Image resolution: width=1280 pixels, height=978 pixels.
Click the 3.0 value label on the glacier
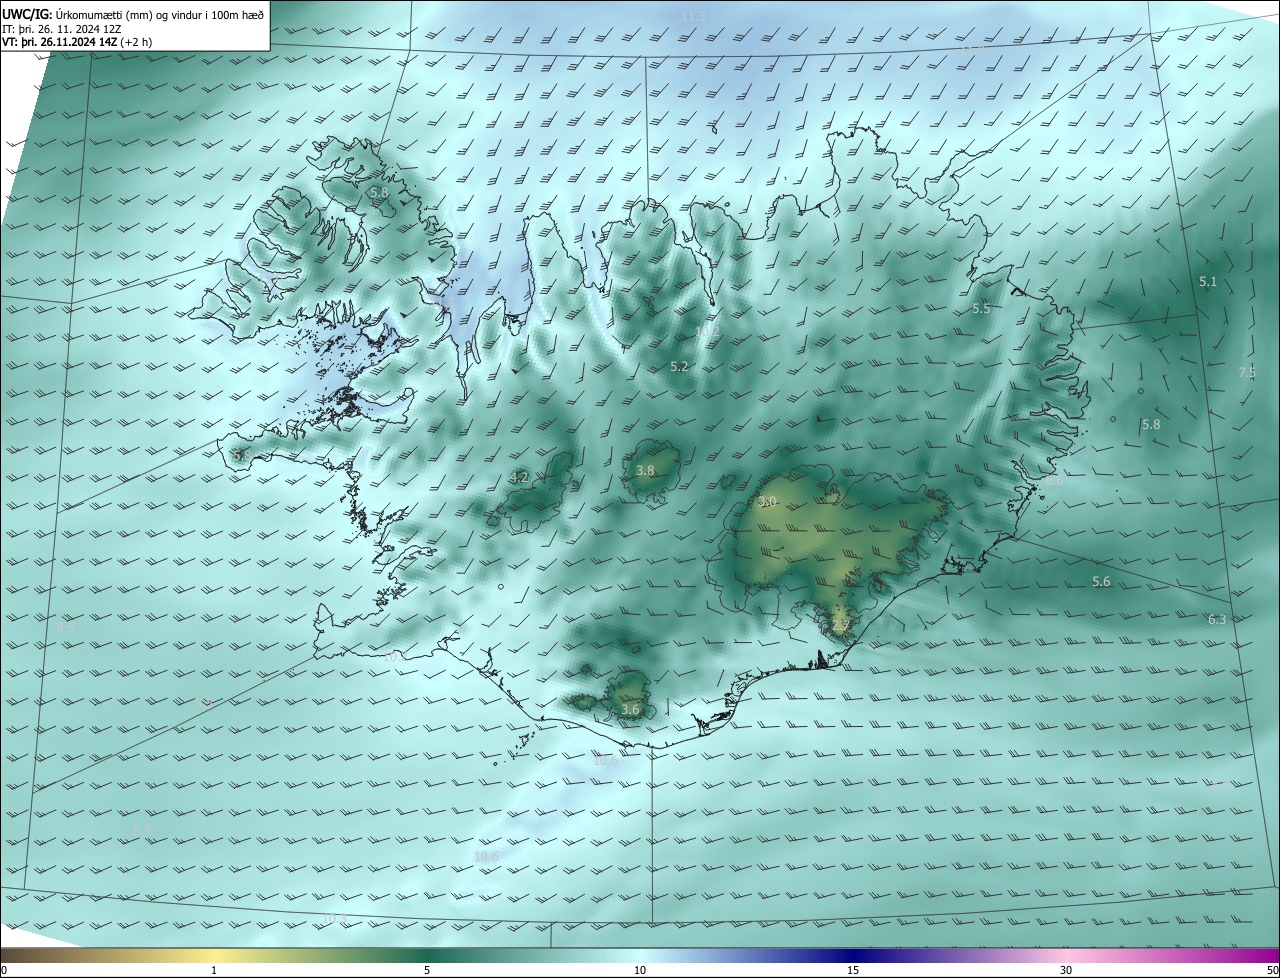[767, 502]
